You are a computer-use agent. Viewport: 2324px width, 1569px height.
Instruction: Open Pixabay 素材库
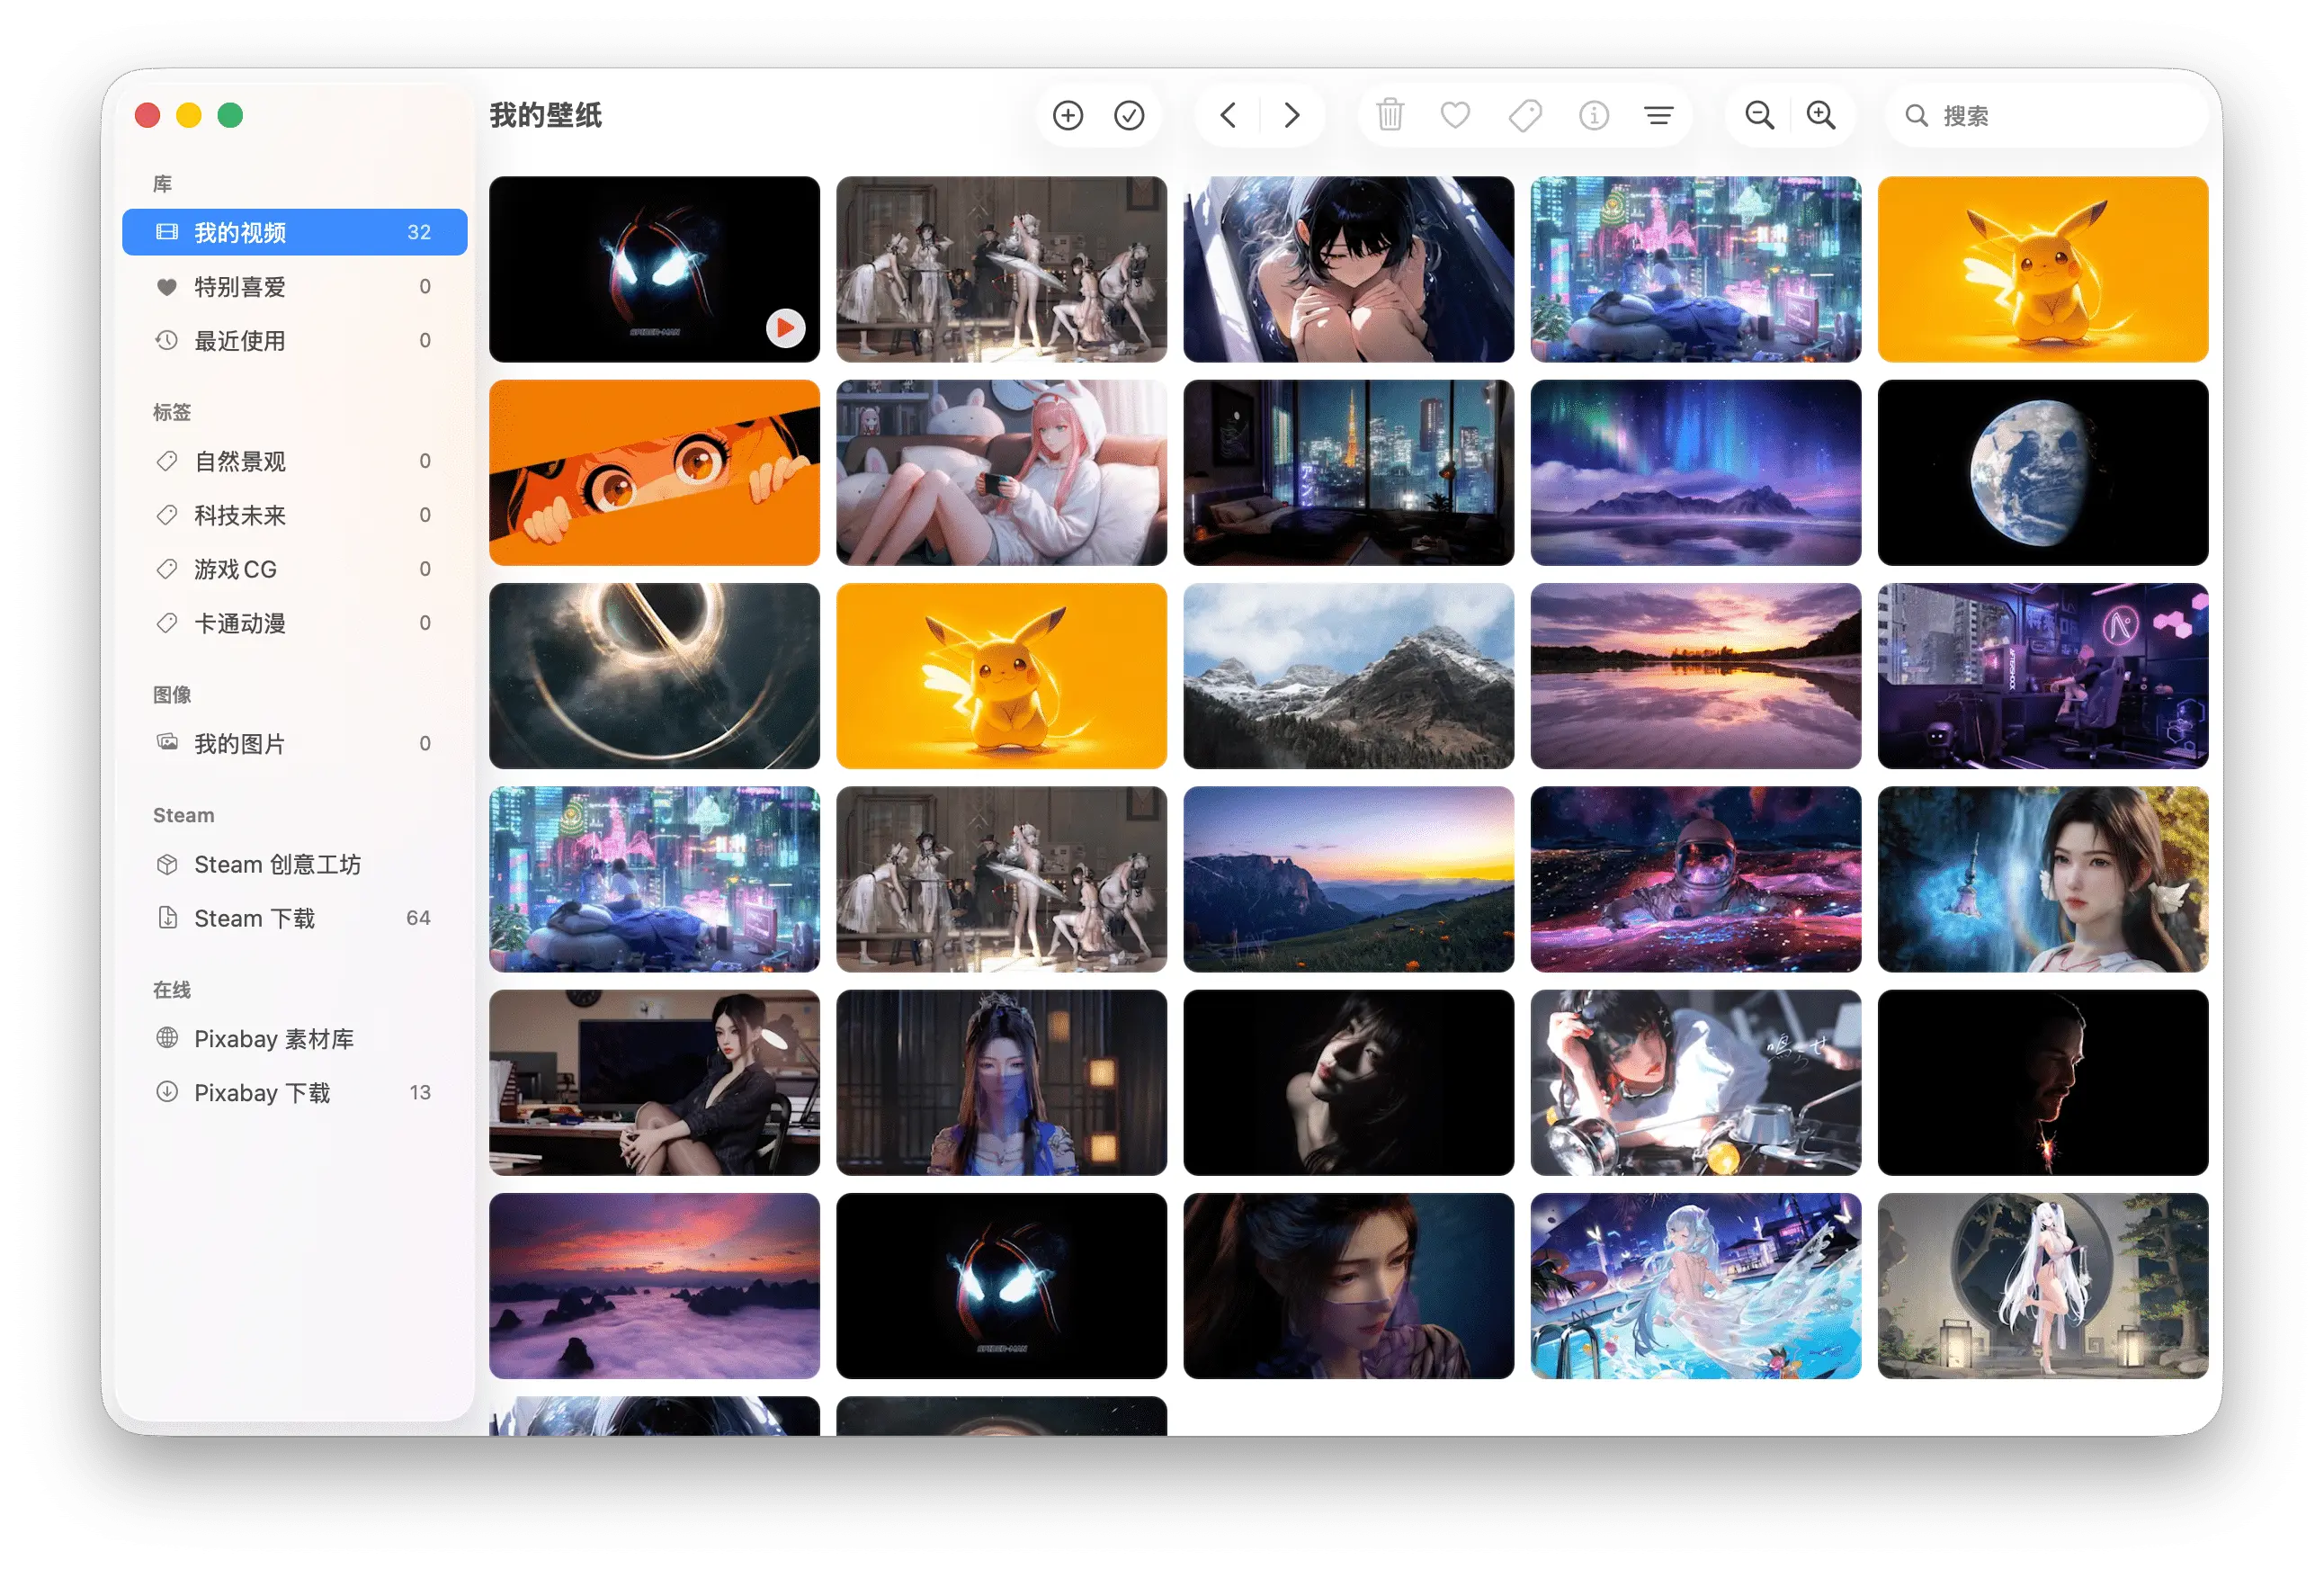[295, 1039]
